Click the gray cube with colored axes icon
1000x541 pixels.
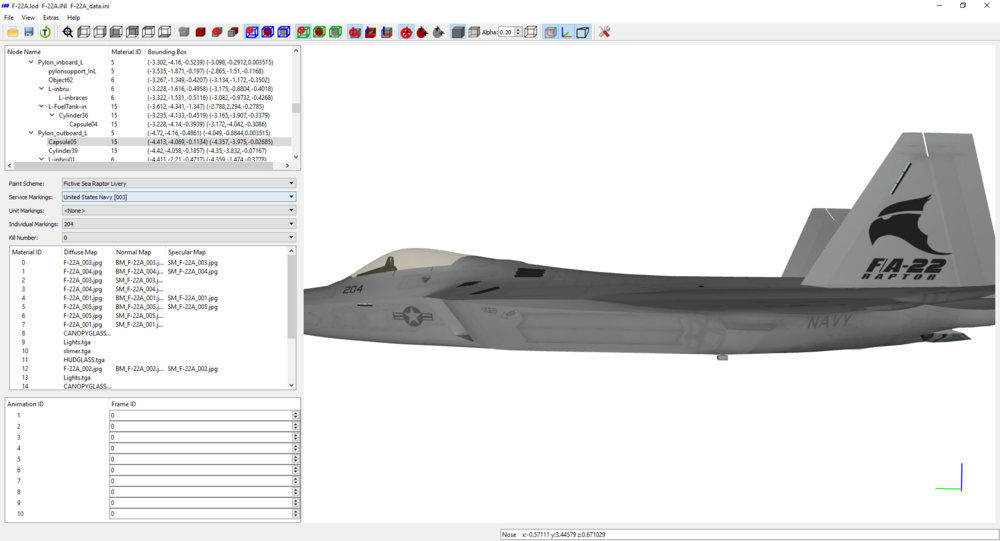tap(386, 32)
